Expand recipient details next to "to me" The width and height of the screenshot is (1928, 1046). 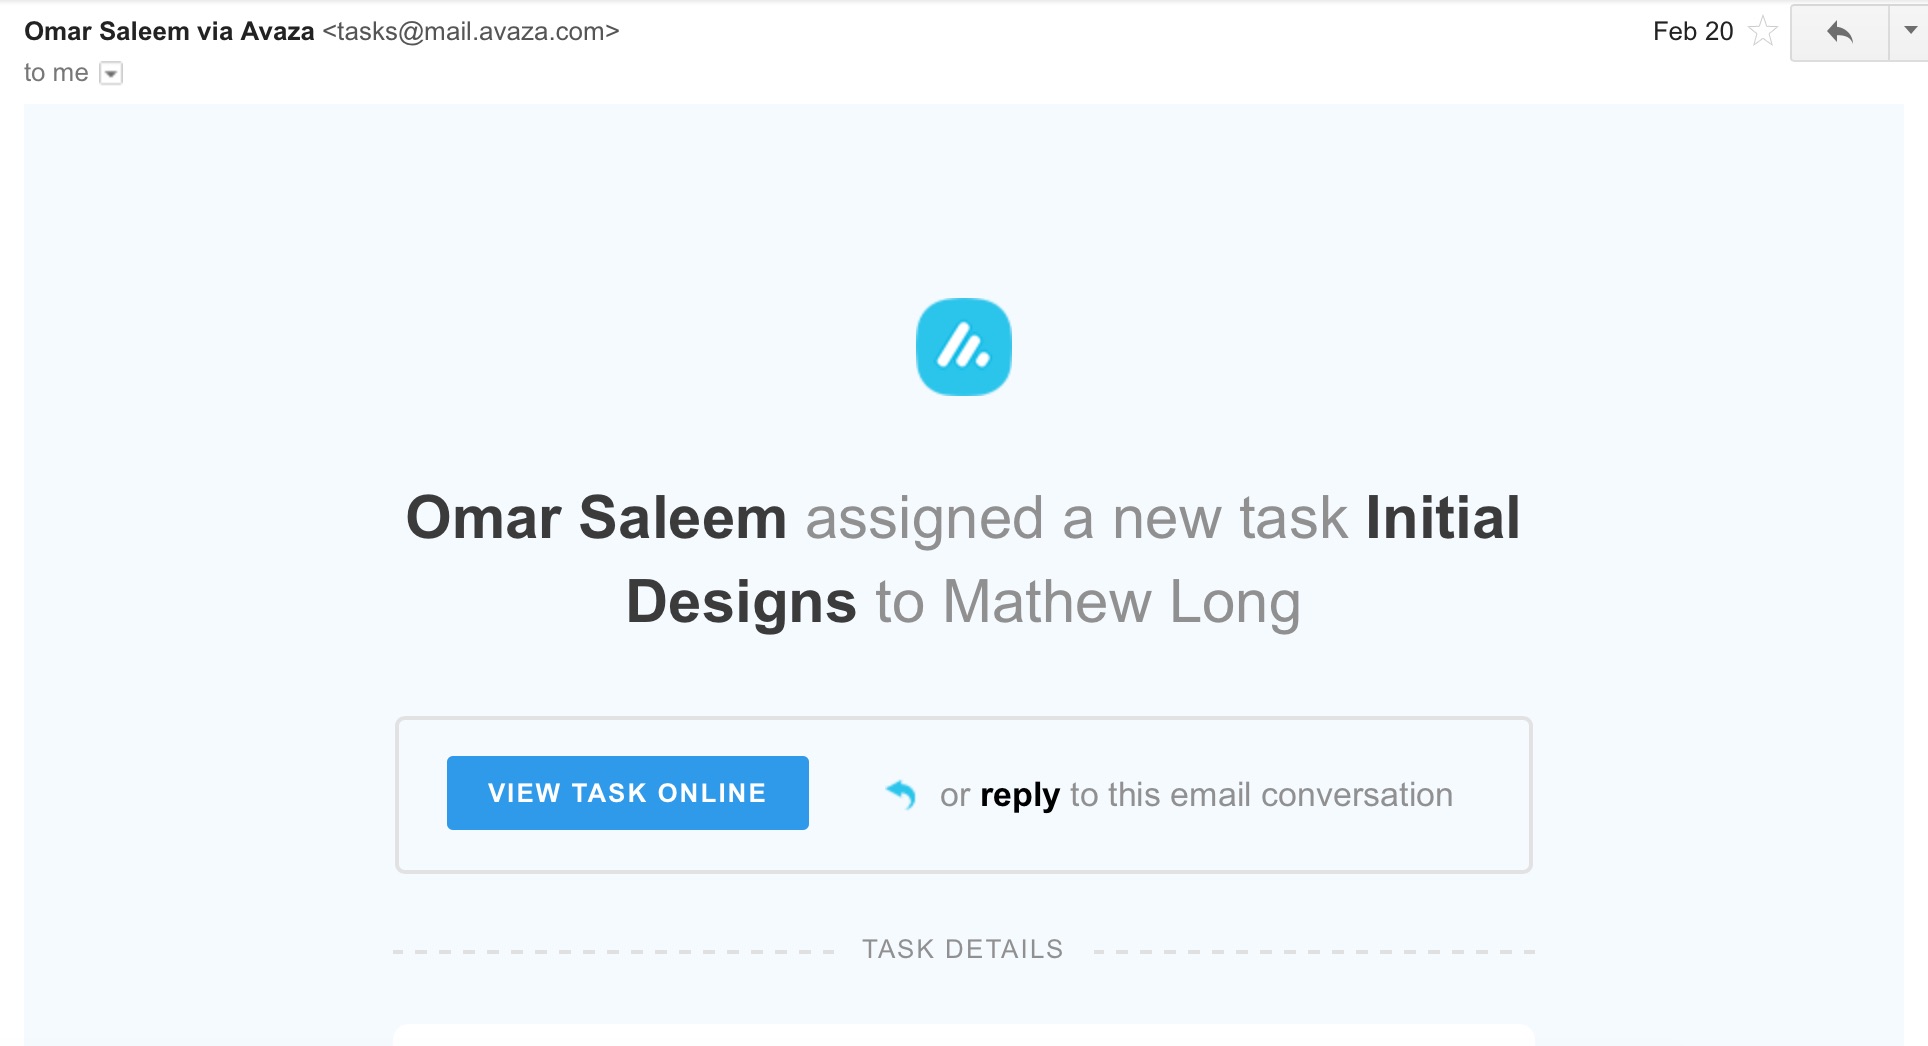coord(111,74)
